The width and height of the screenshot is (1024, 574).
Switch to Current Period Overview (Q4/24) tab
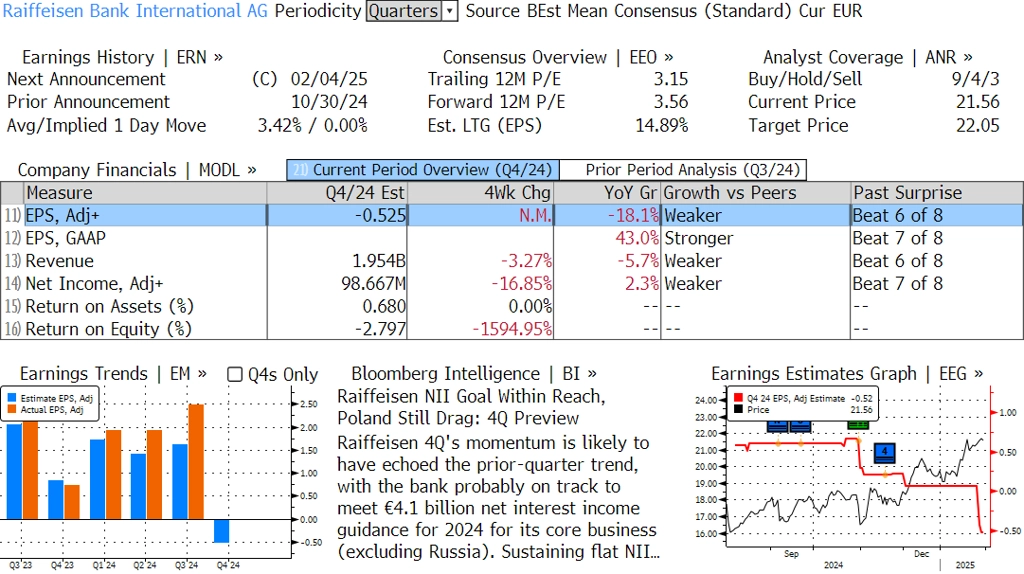423,170
